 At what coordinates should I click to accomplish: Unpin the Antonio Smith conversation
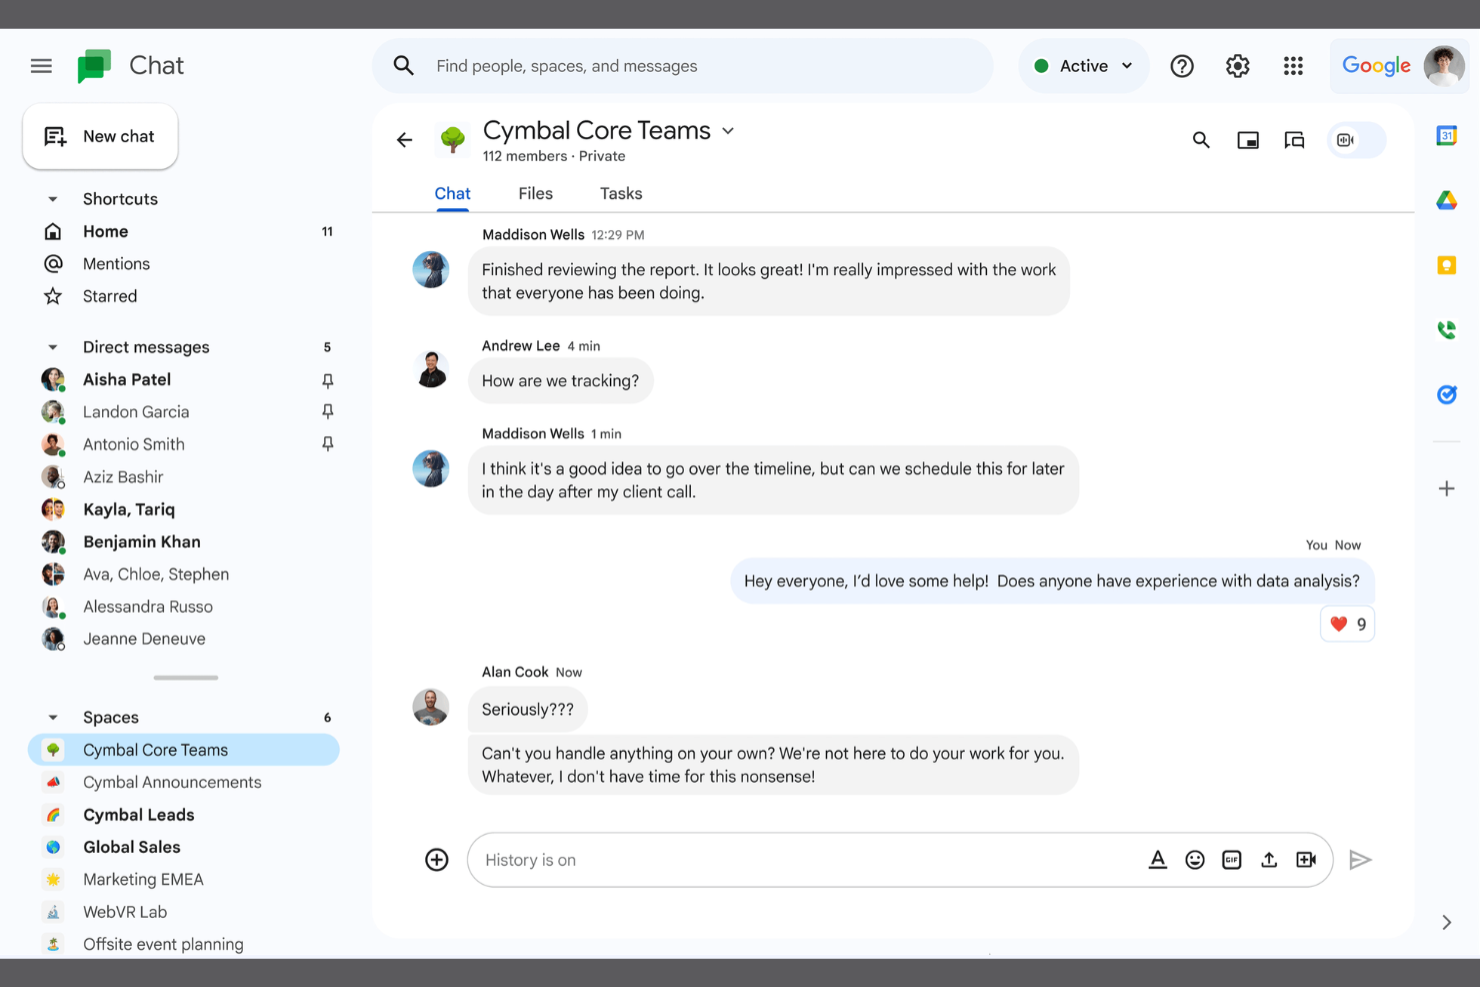(x=327, y=444)
